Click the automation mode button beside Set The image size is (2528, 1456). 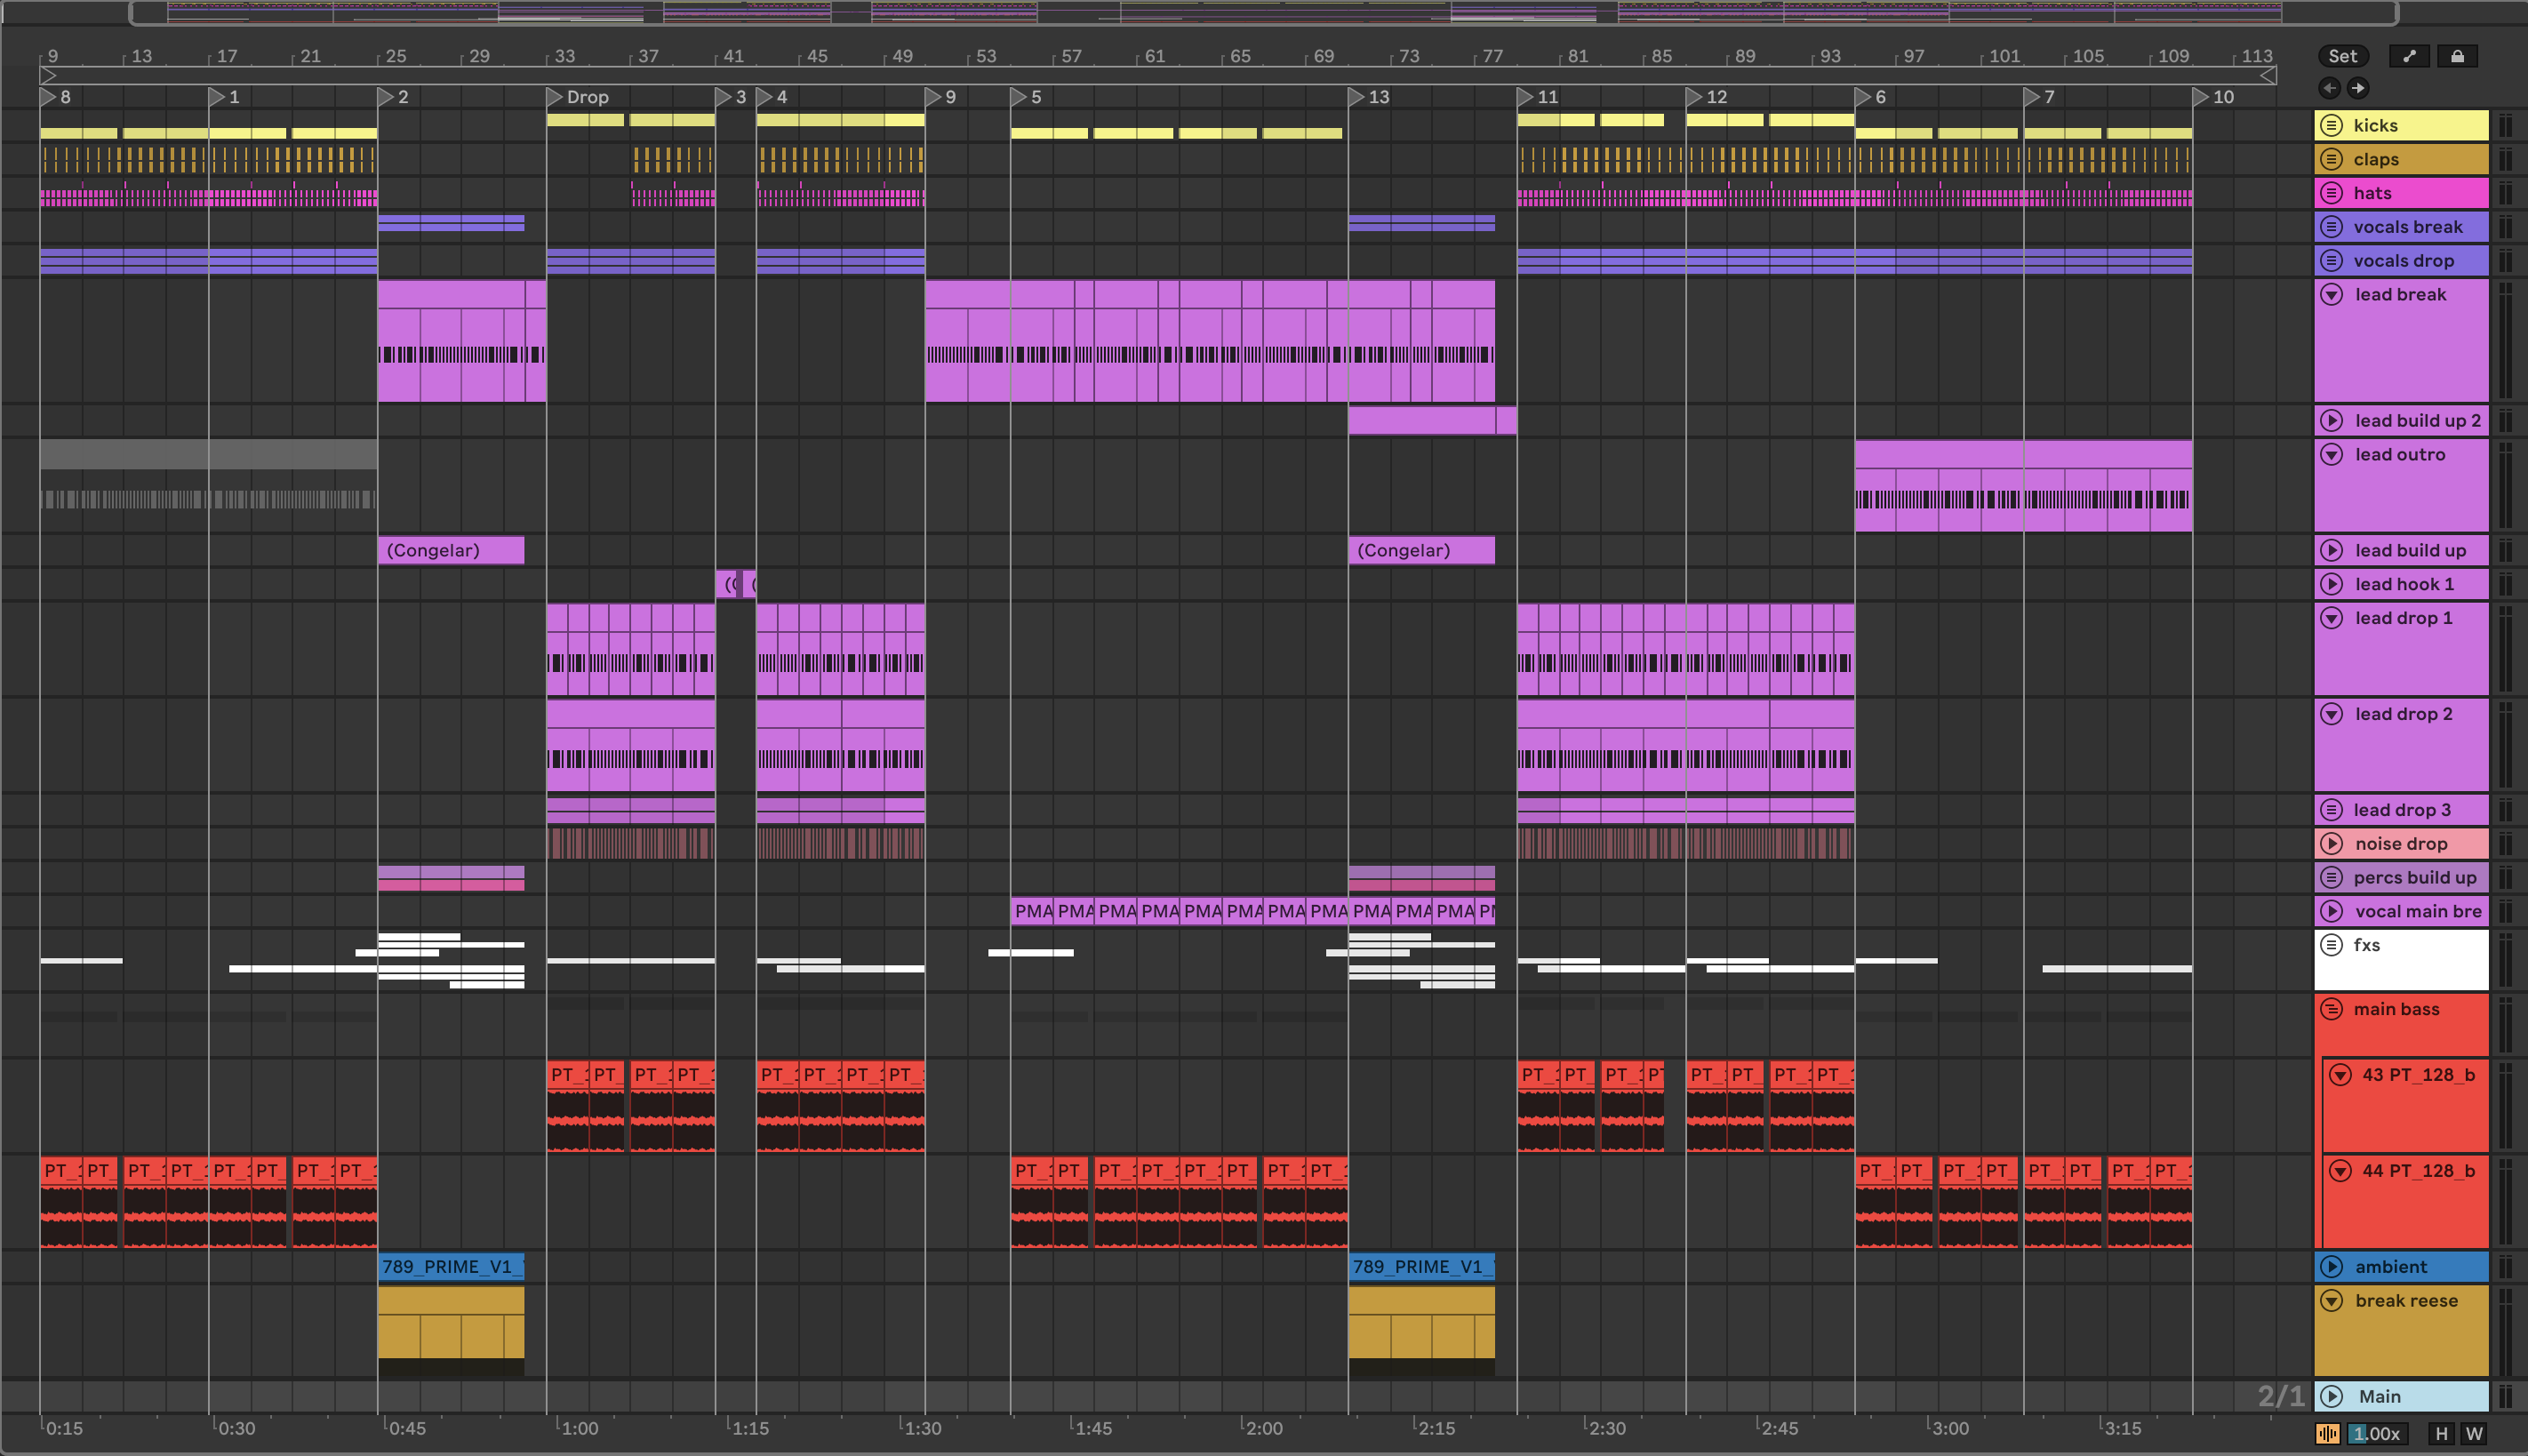[x=2409, y=56]
